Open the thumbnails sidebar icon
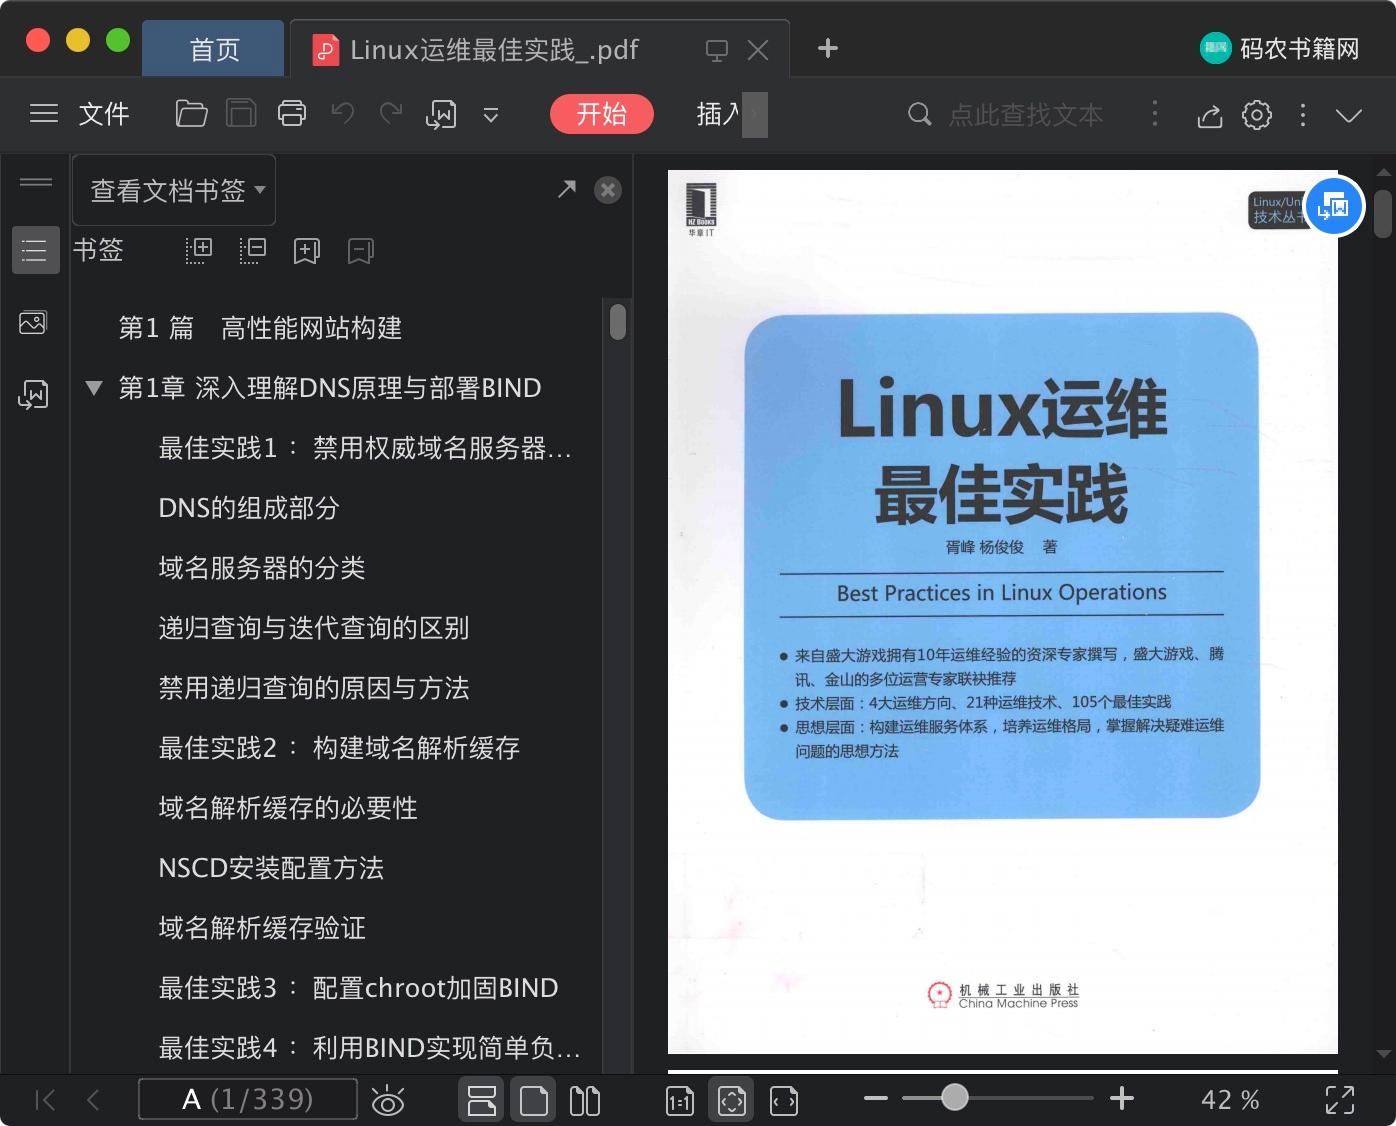 point(33,322)
